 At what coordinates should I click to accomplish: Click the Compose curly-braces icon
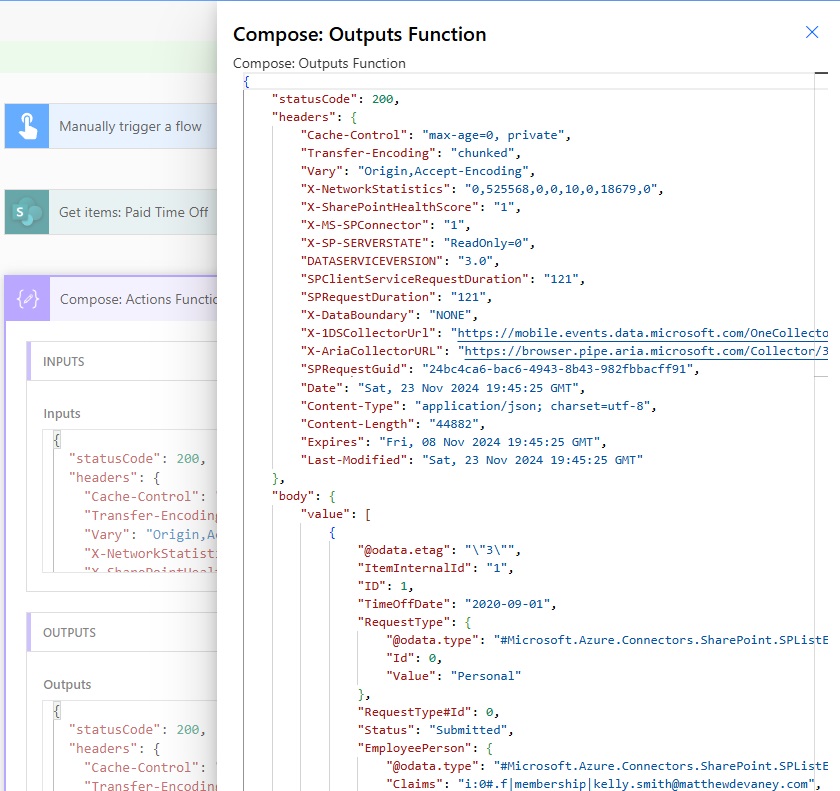(27, 299)
